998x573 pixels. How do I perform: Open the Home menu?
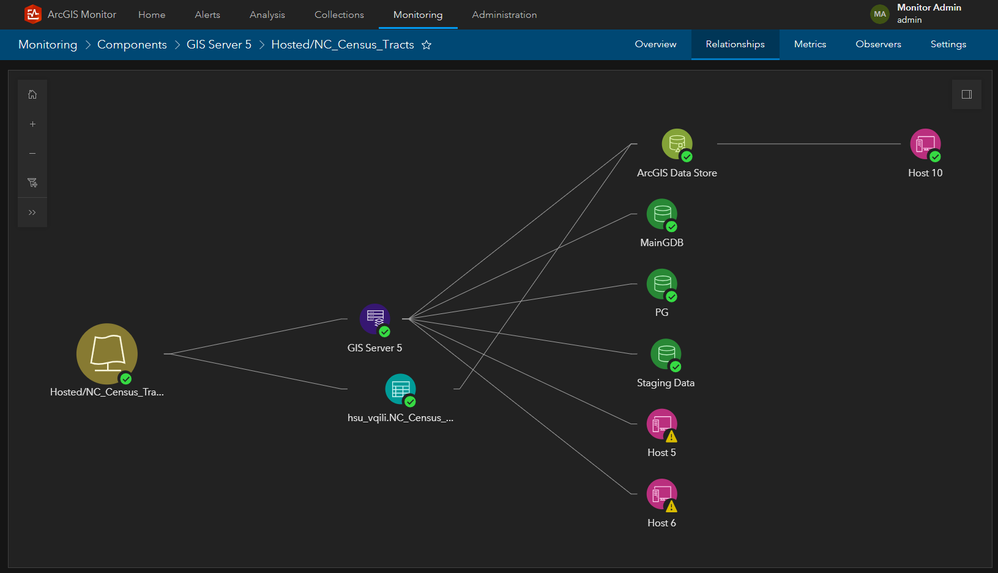coord(151,15)
